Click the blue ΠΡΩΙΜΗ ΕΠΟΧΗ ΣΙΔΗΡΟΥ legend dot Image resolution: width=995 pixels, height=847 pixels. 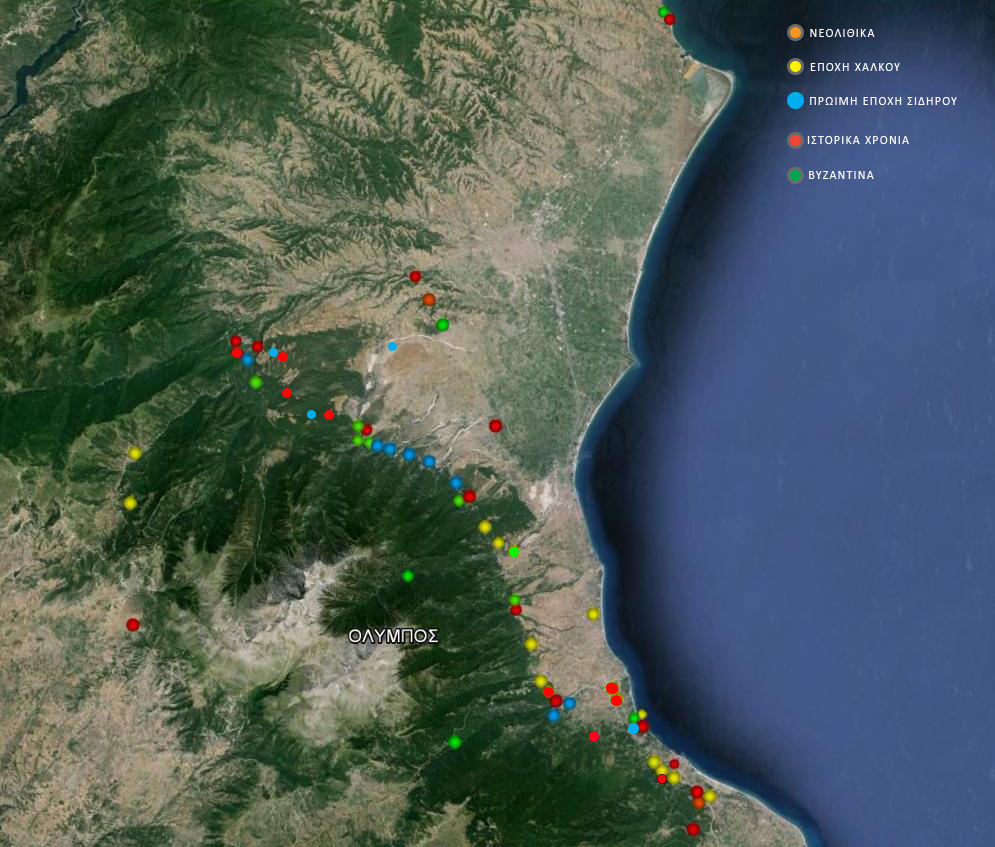[x=795, y=101]
